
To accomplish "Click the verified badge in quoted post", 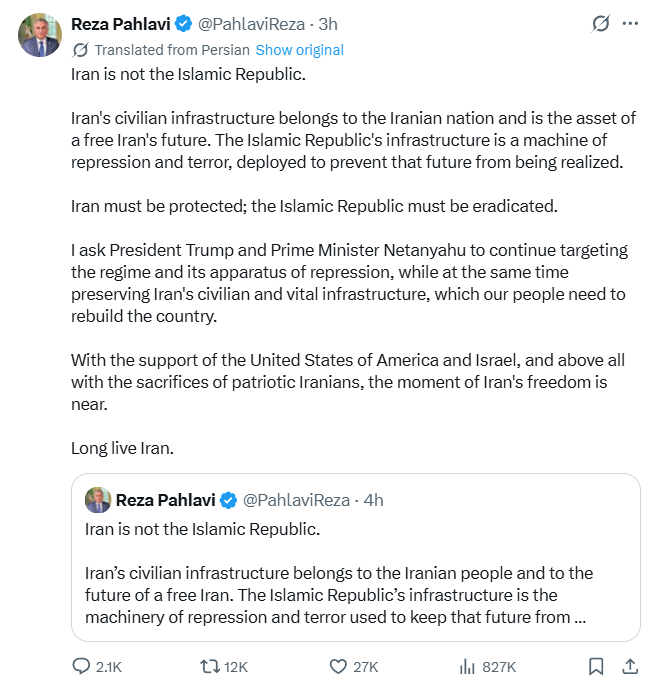I will pos(228,500).
